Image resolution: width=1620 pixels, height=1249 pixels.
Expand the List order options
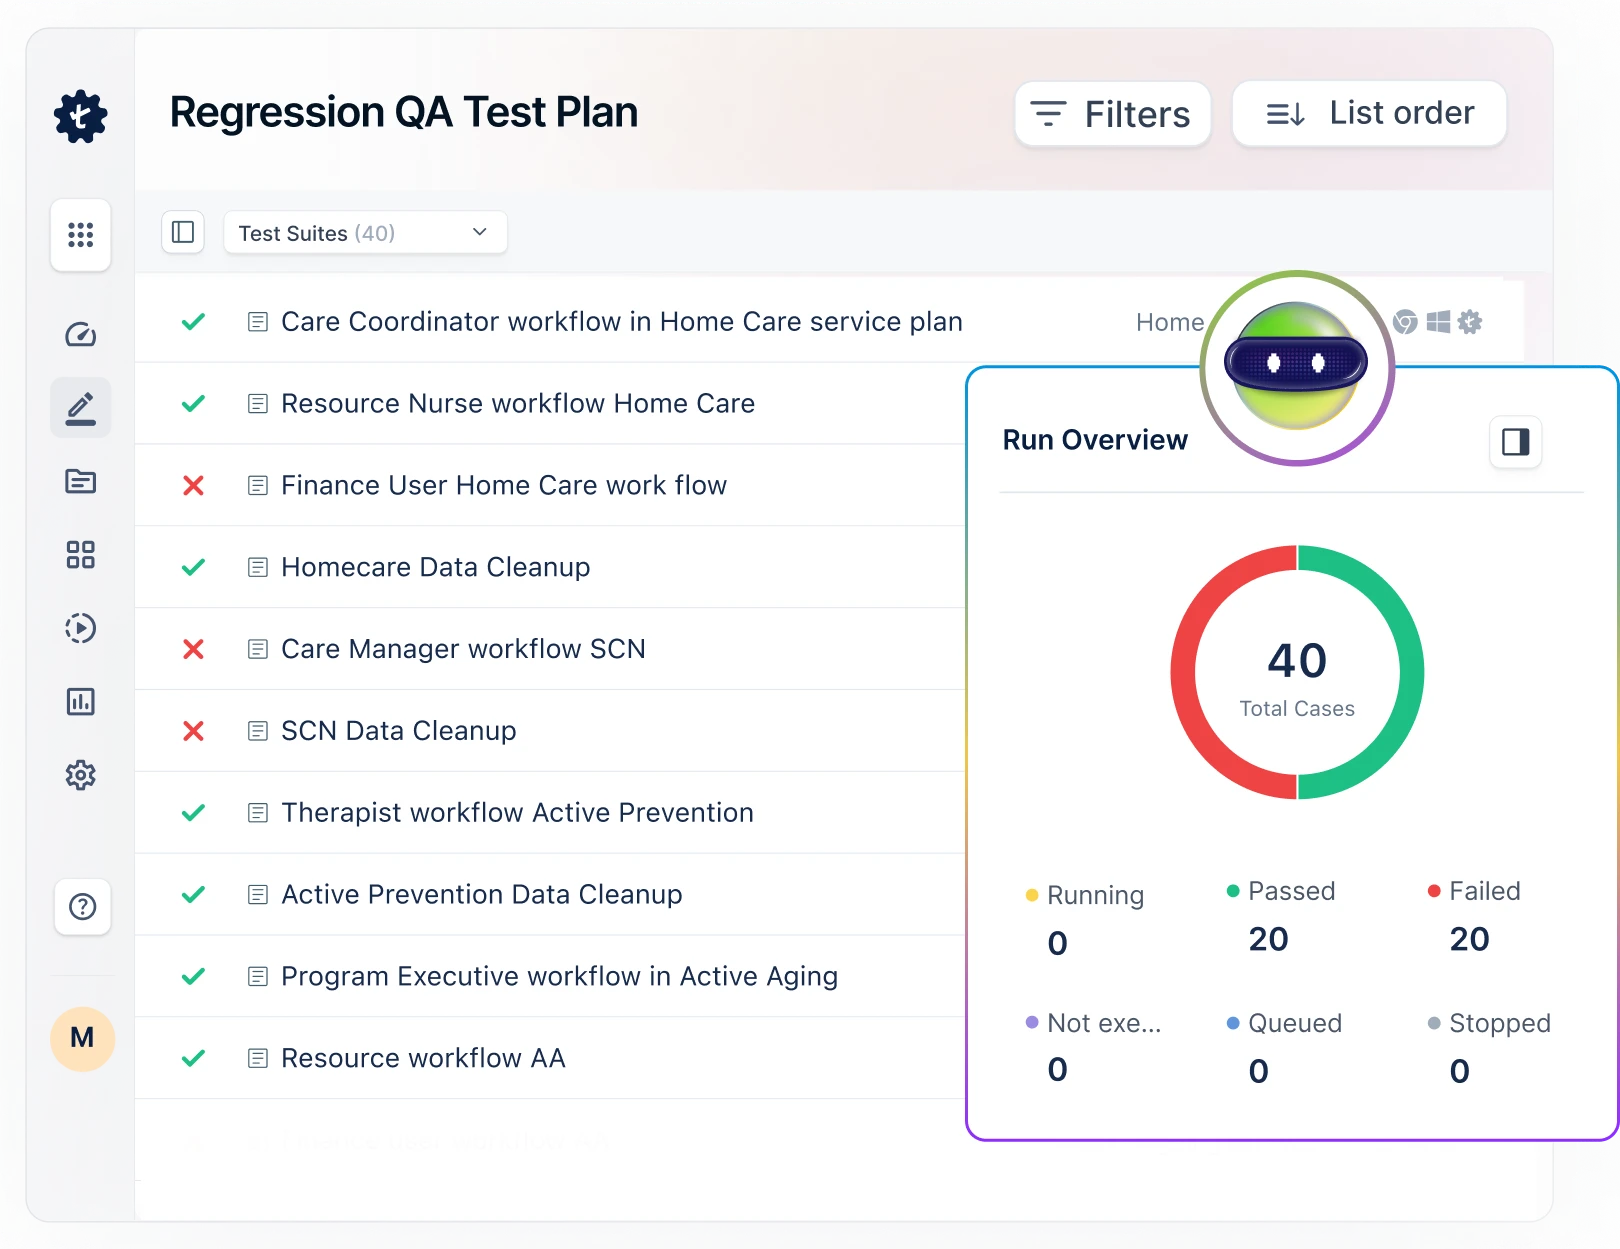click(x=1368, y=113)
